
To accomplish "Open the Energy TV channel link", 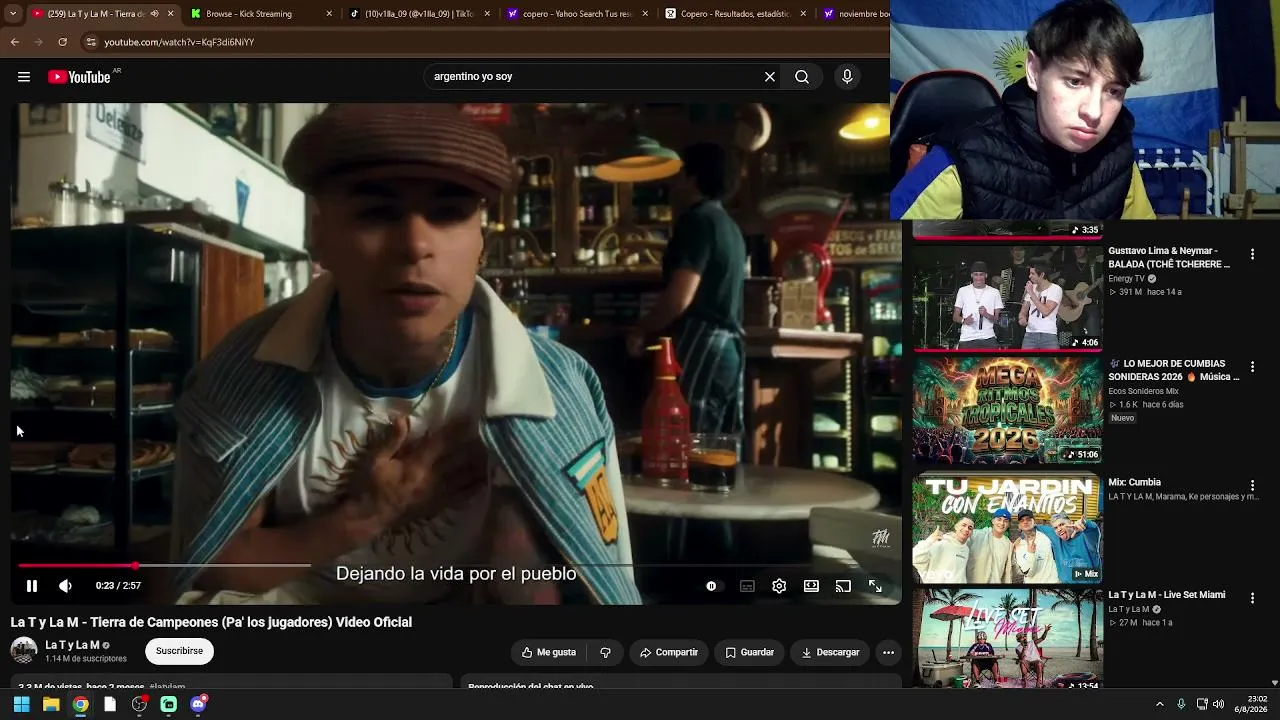I will tap(1126, 279).
